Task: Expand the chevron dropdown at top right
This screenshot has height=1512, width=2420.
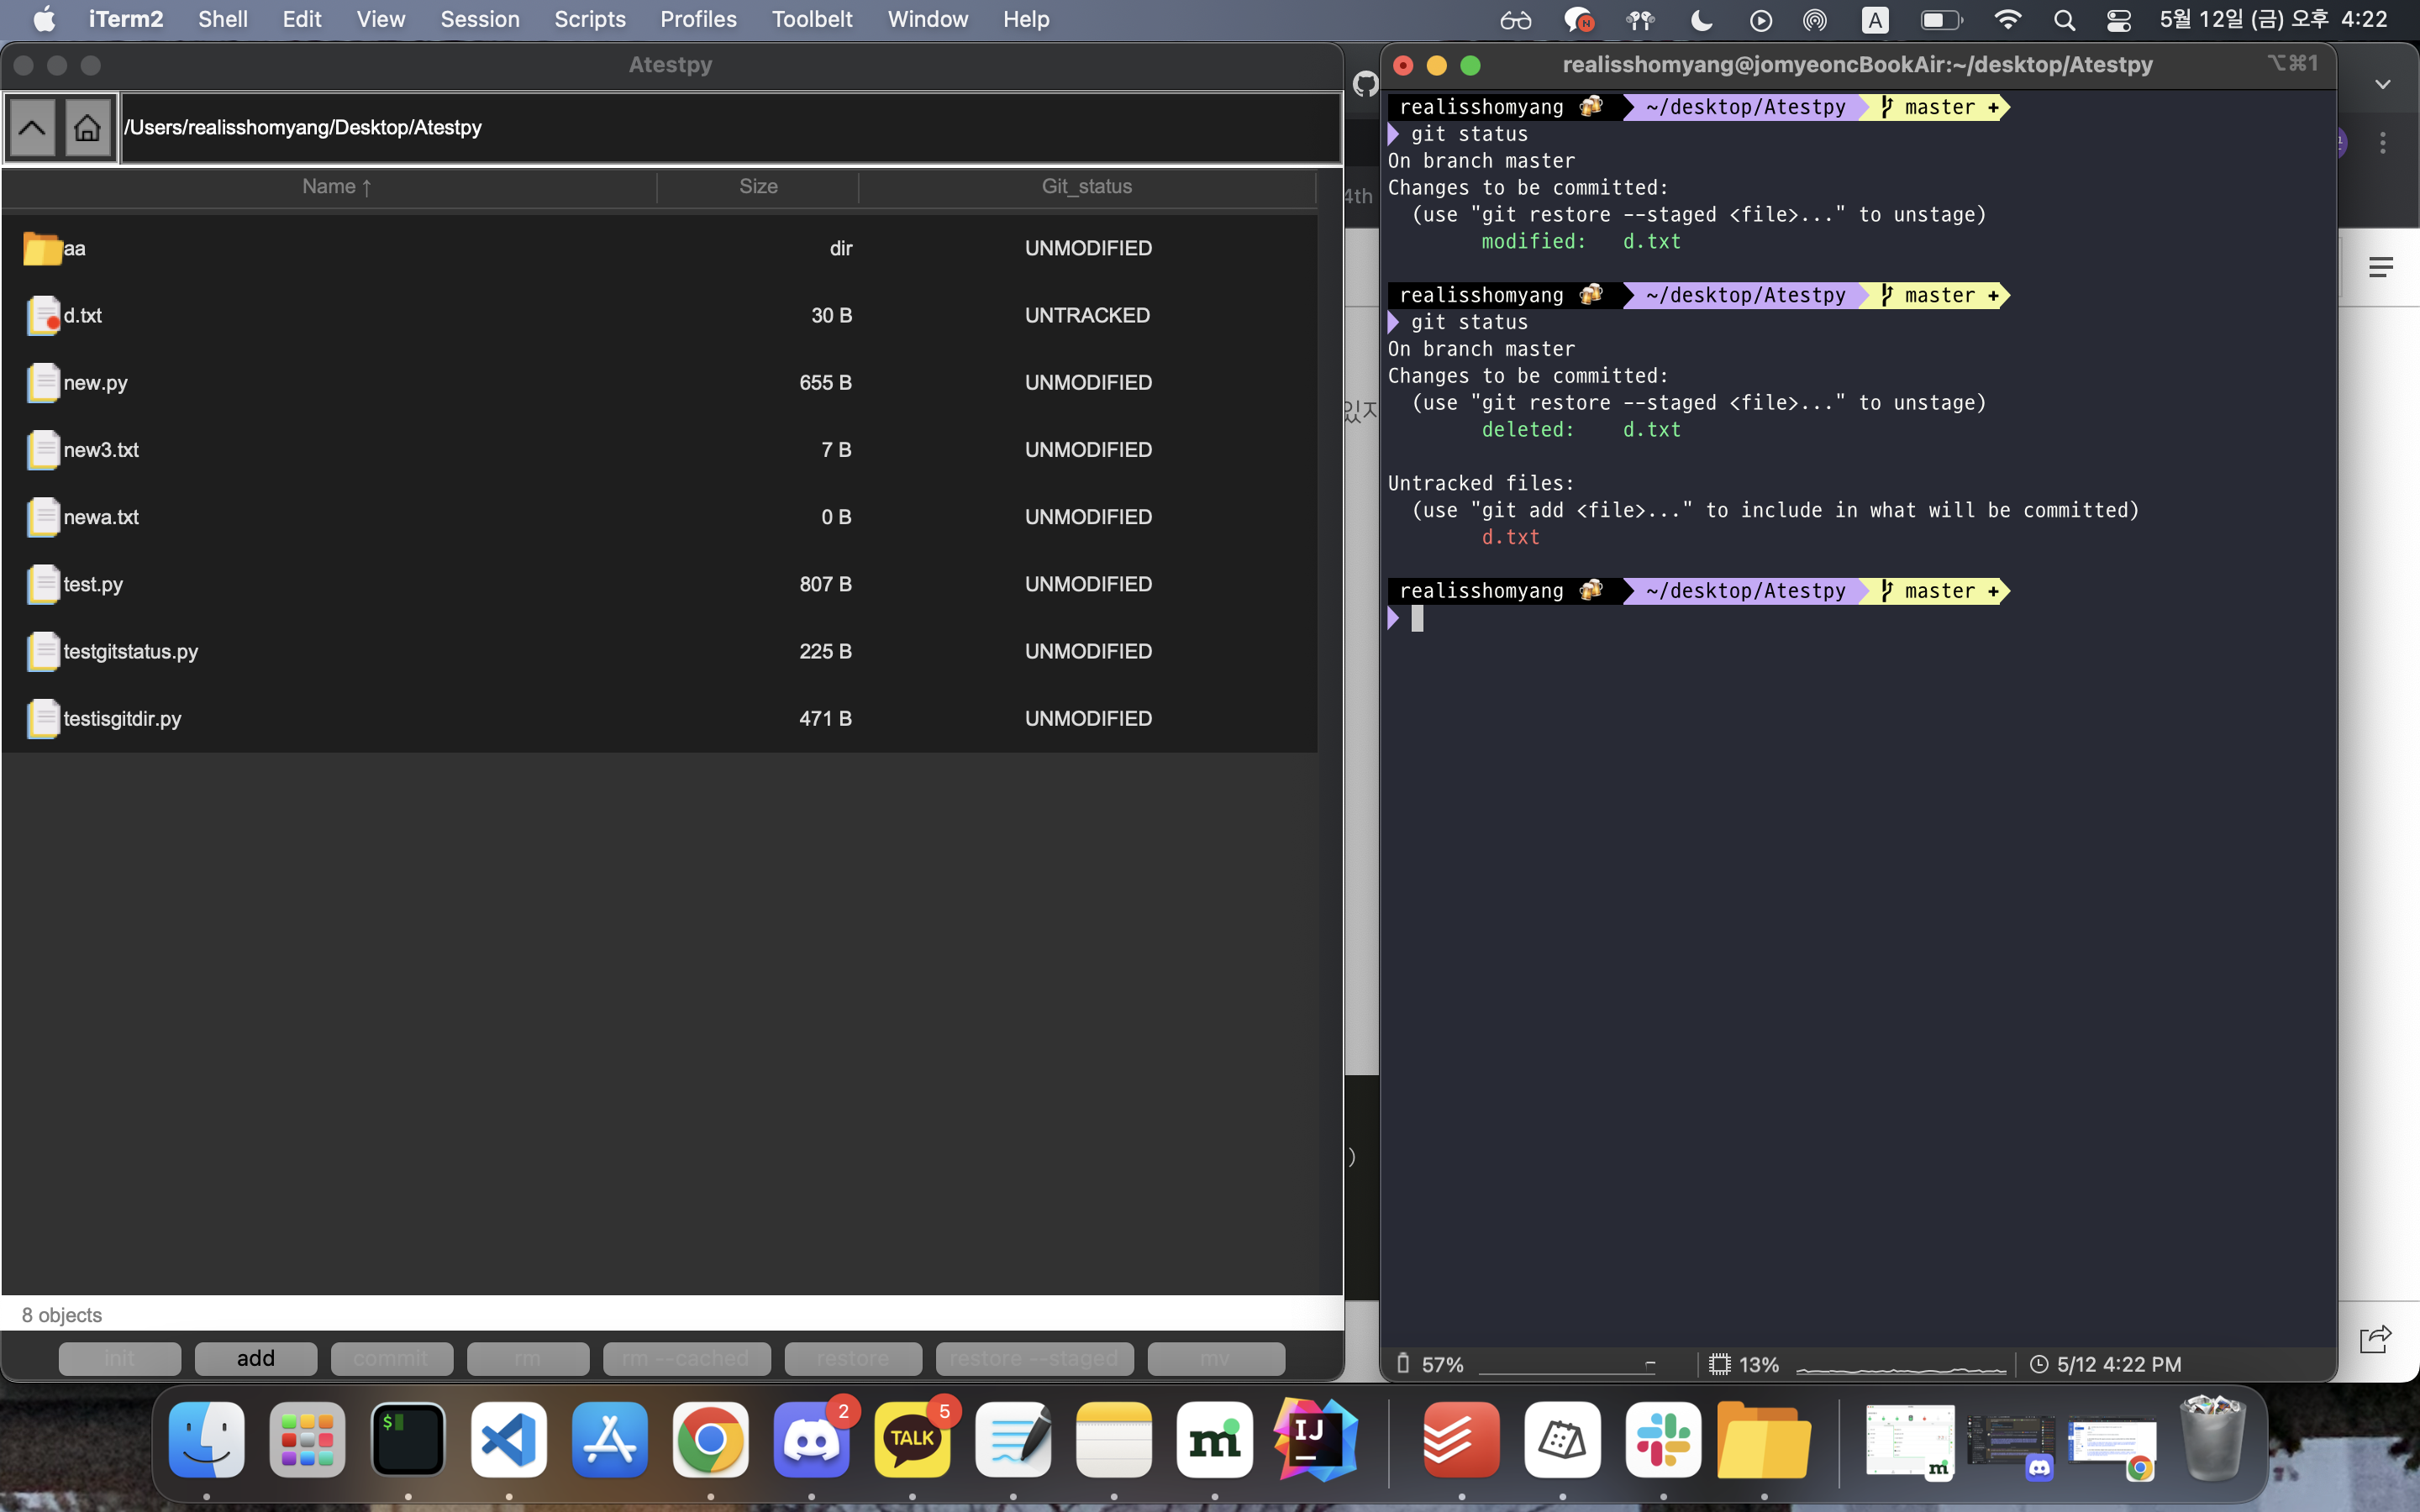Action: click(x=2383, y=85)
